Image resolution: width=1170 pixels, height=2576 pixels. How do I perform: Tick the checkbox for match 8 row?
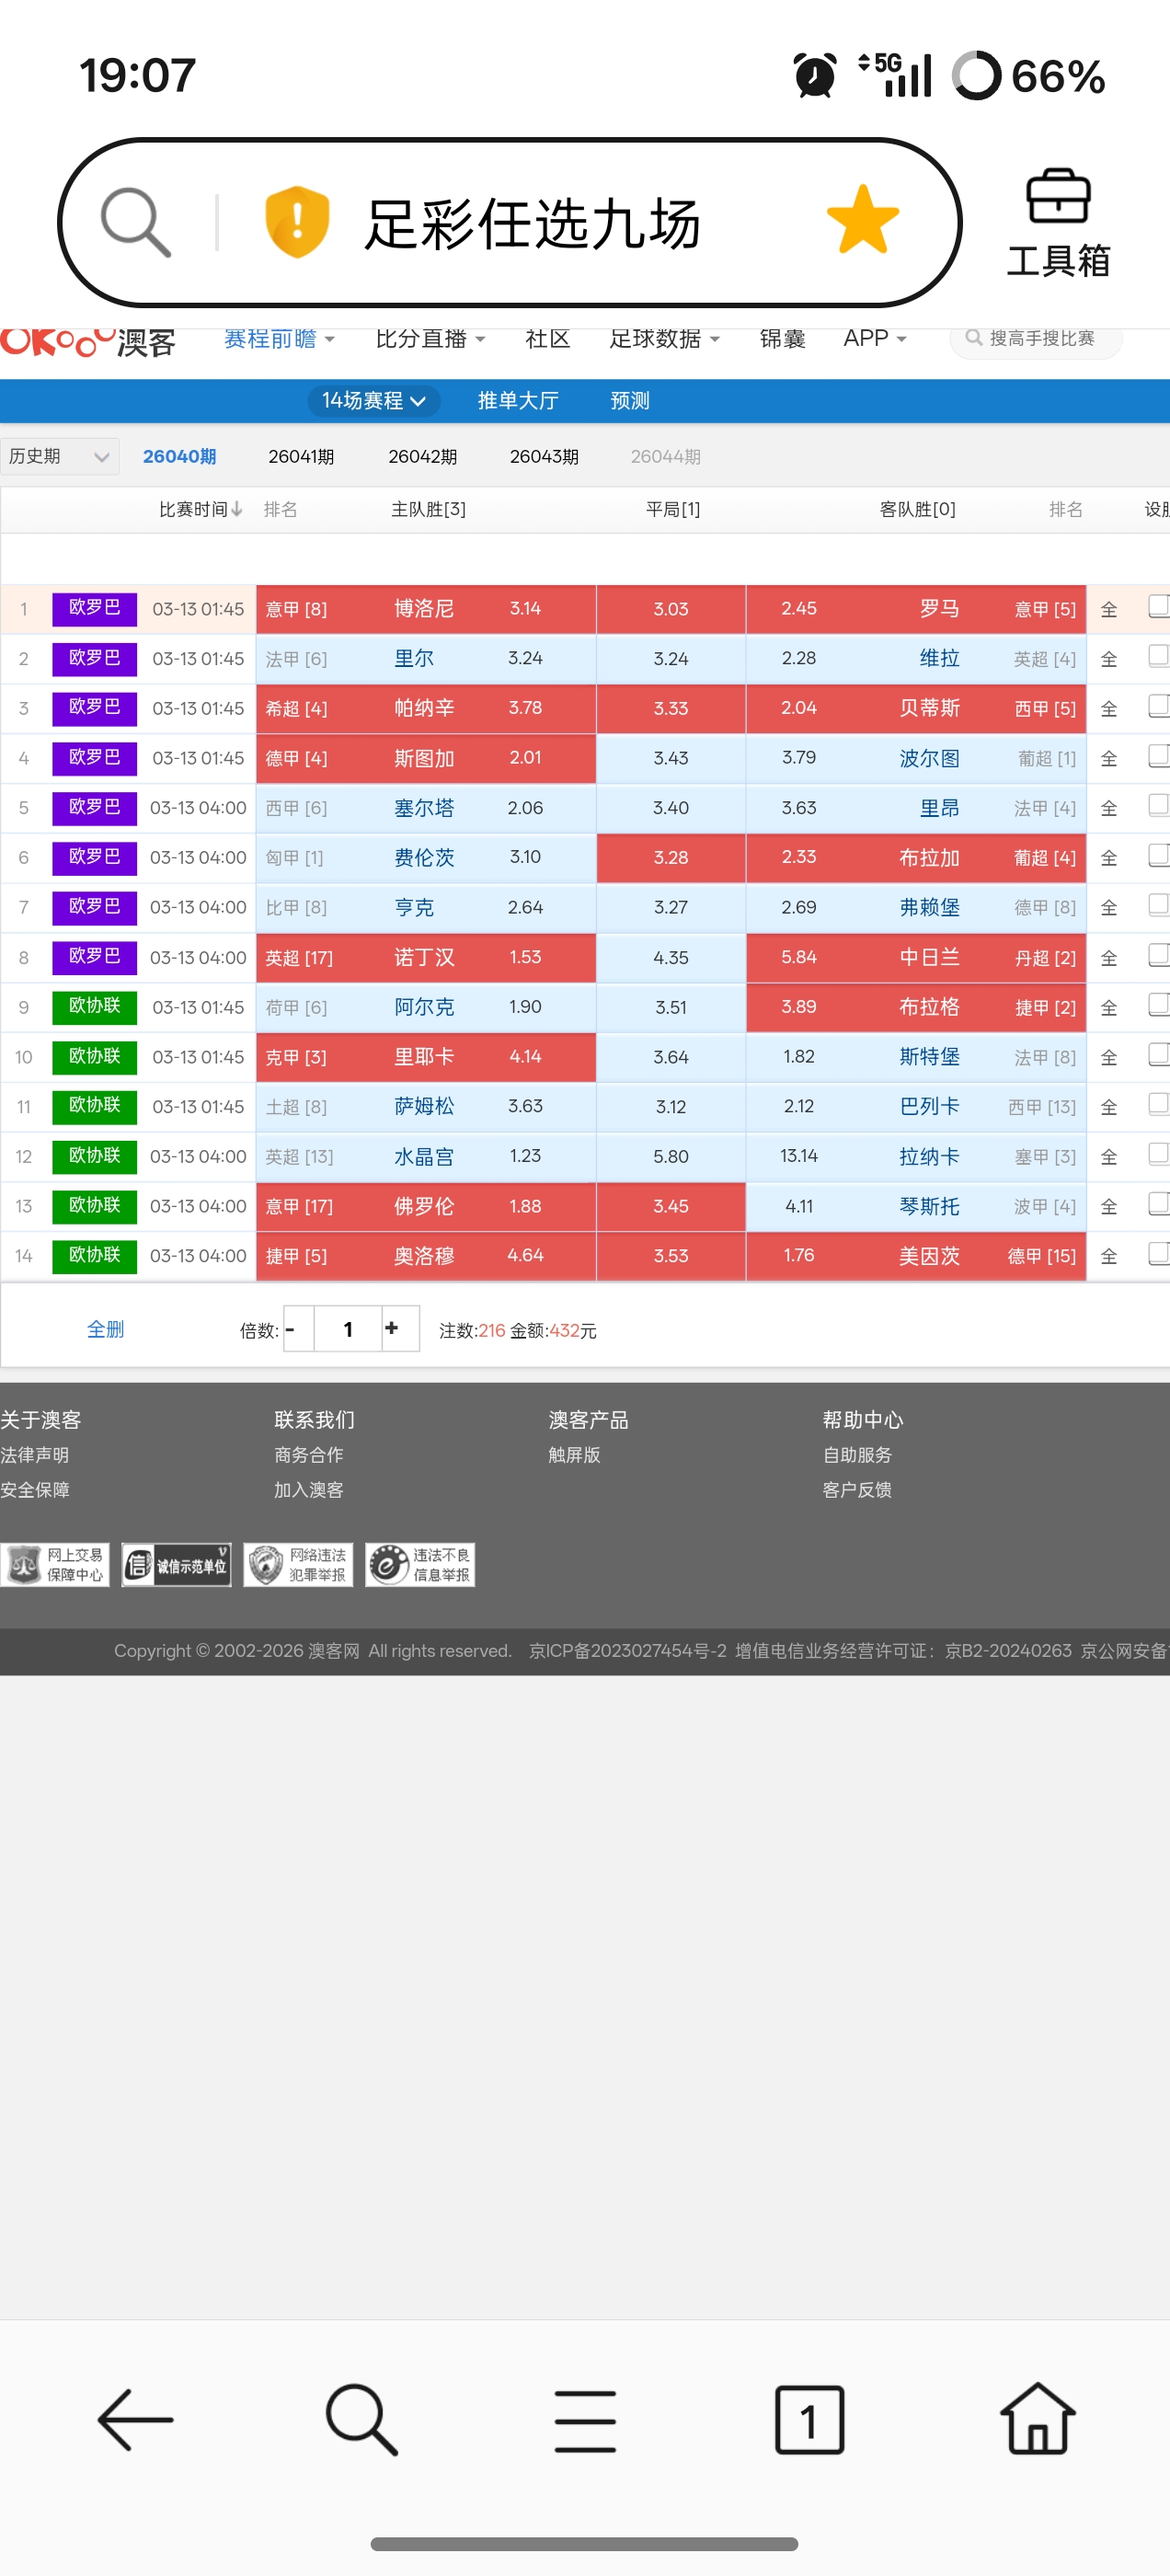[1158, 955]
